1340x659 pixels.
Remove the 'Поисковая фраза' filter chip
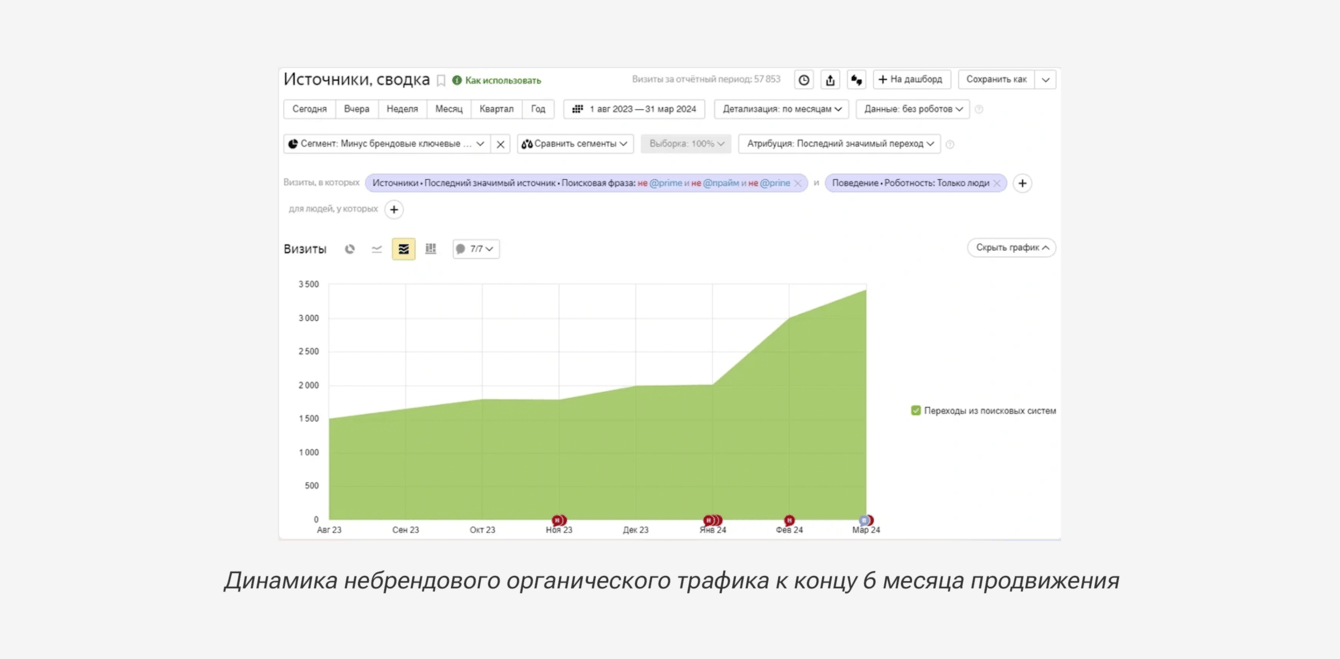798,184
